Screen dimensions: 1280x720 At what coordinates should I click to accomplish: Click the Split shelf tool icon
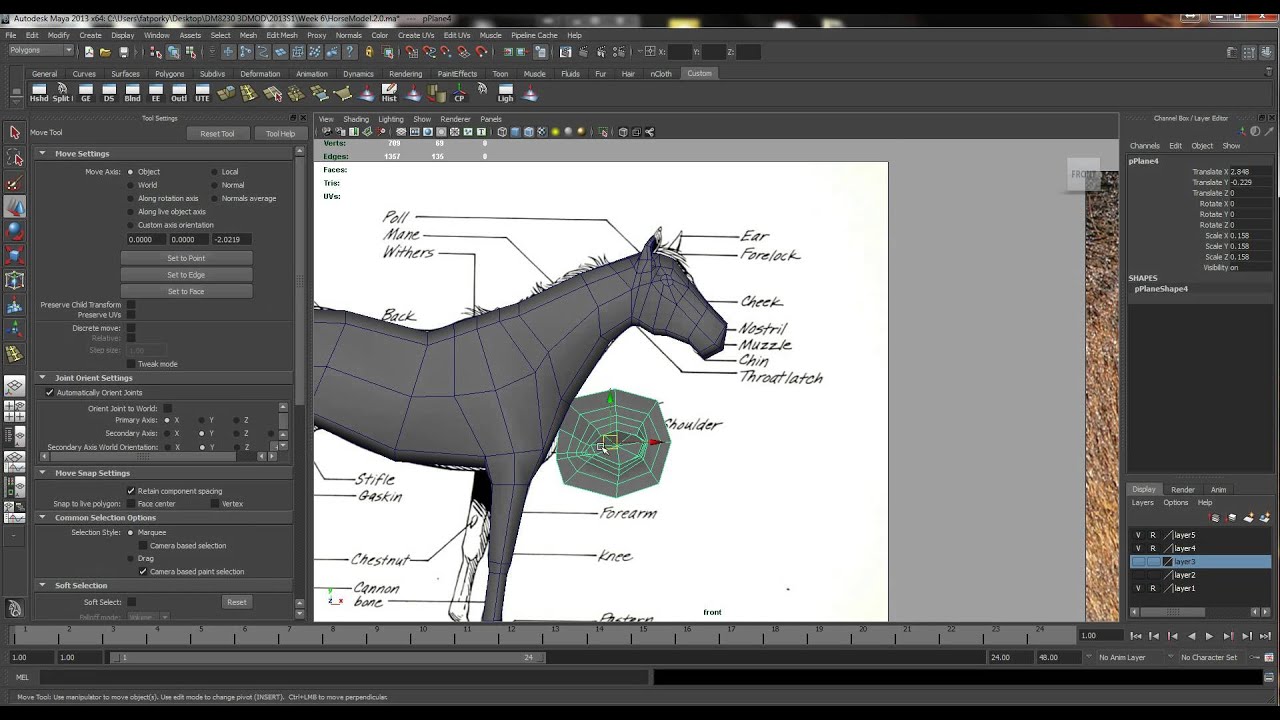(62, 93)
